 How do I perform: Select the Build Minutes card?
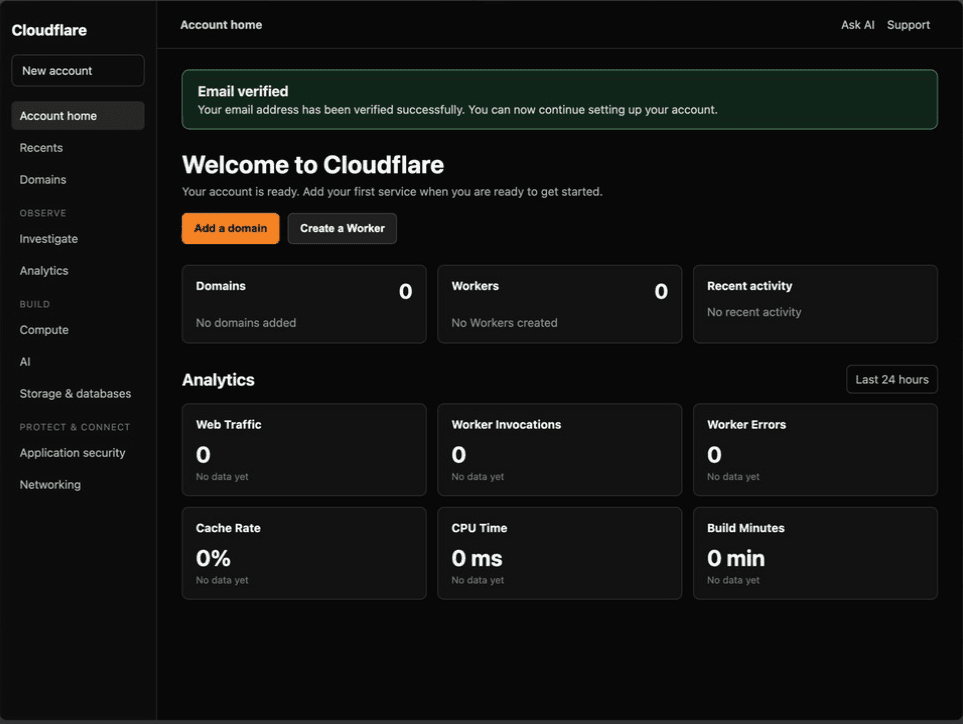(815, 553)
